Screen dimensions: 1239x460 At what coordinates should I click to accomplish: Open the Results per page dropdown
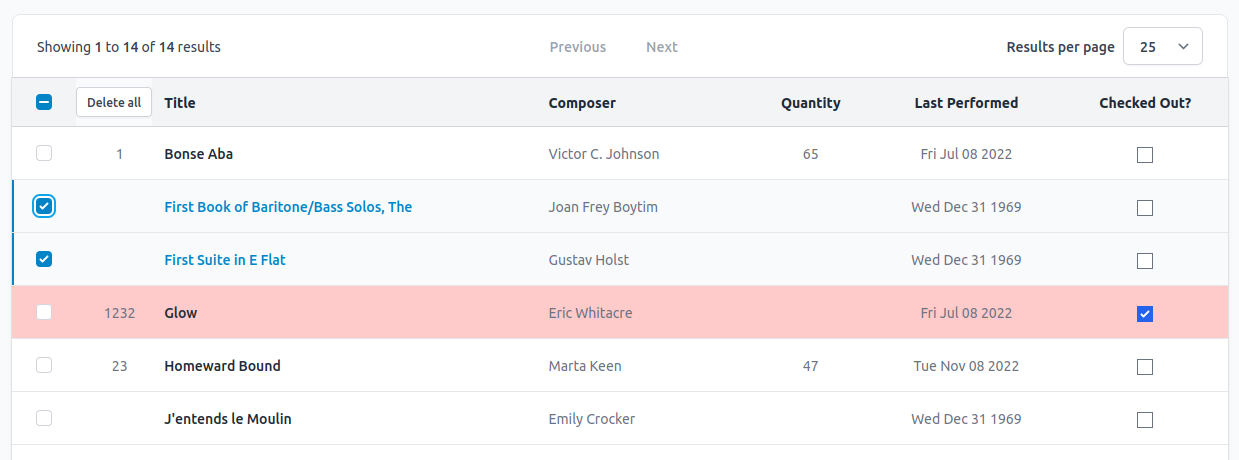coord(1163,47)
